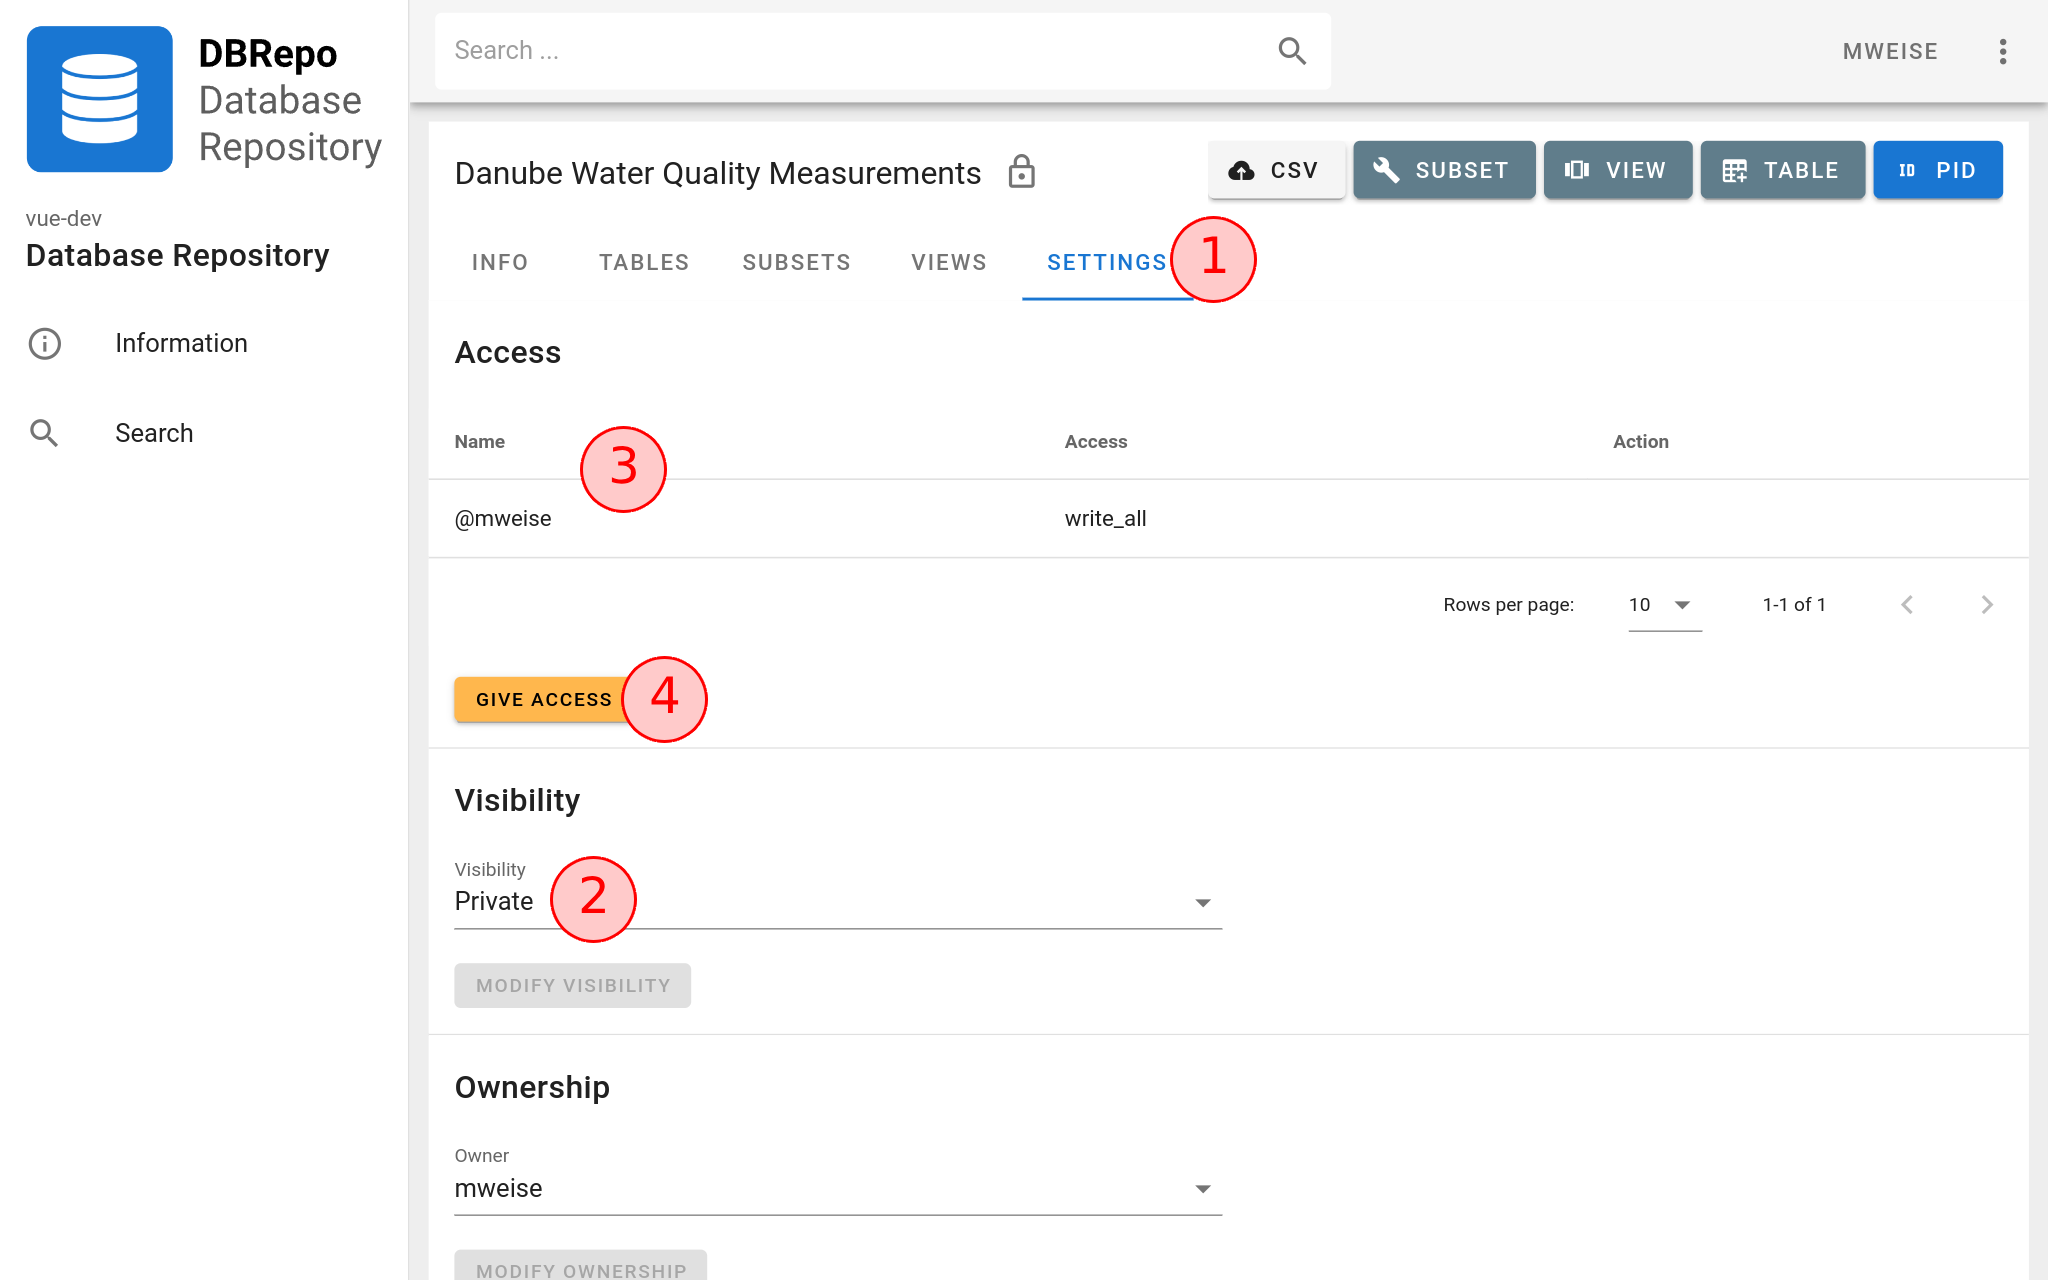Create a new Subset
This screenshot has height=1280, width=2048.
coord(1444,170)
